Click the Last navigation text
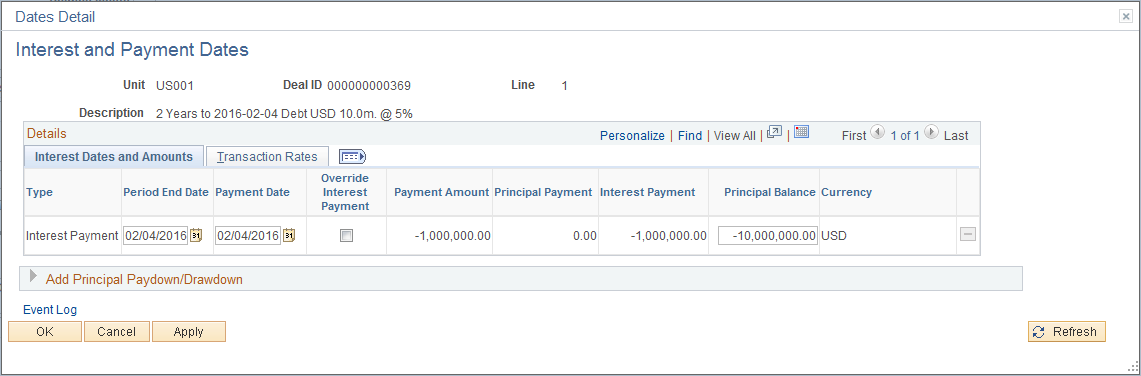Screen dimensions: 1141x376 click(x=956, y=135)
